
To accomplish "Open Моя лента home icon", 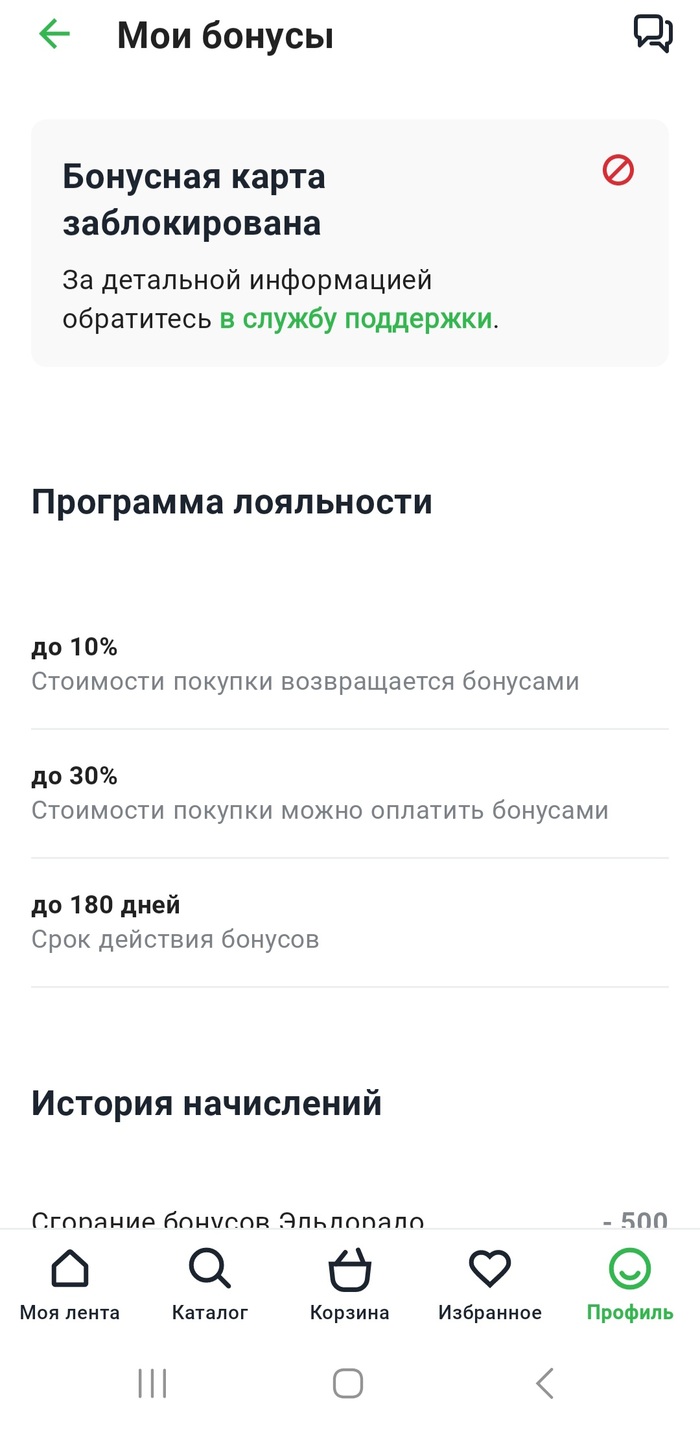I will (x=69, y=1270).
